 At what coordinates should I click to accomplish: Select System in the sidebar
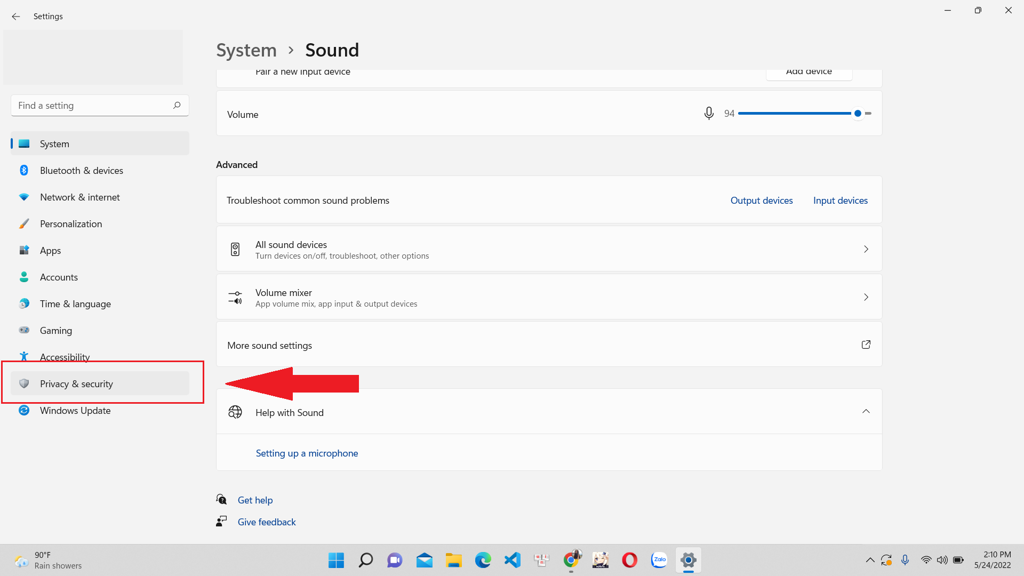[100, 144]
